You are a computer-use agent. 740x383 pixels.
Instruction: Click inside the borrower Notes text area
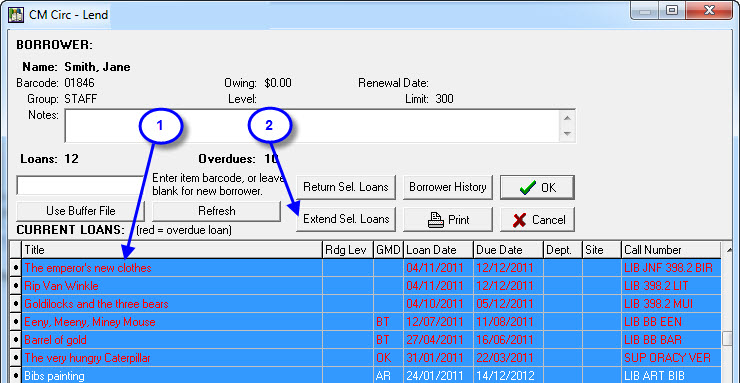(312, 126)
